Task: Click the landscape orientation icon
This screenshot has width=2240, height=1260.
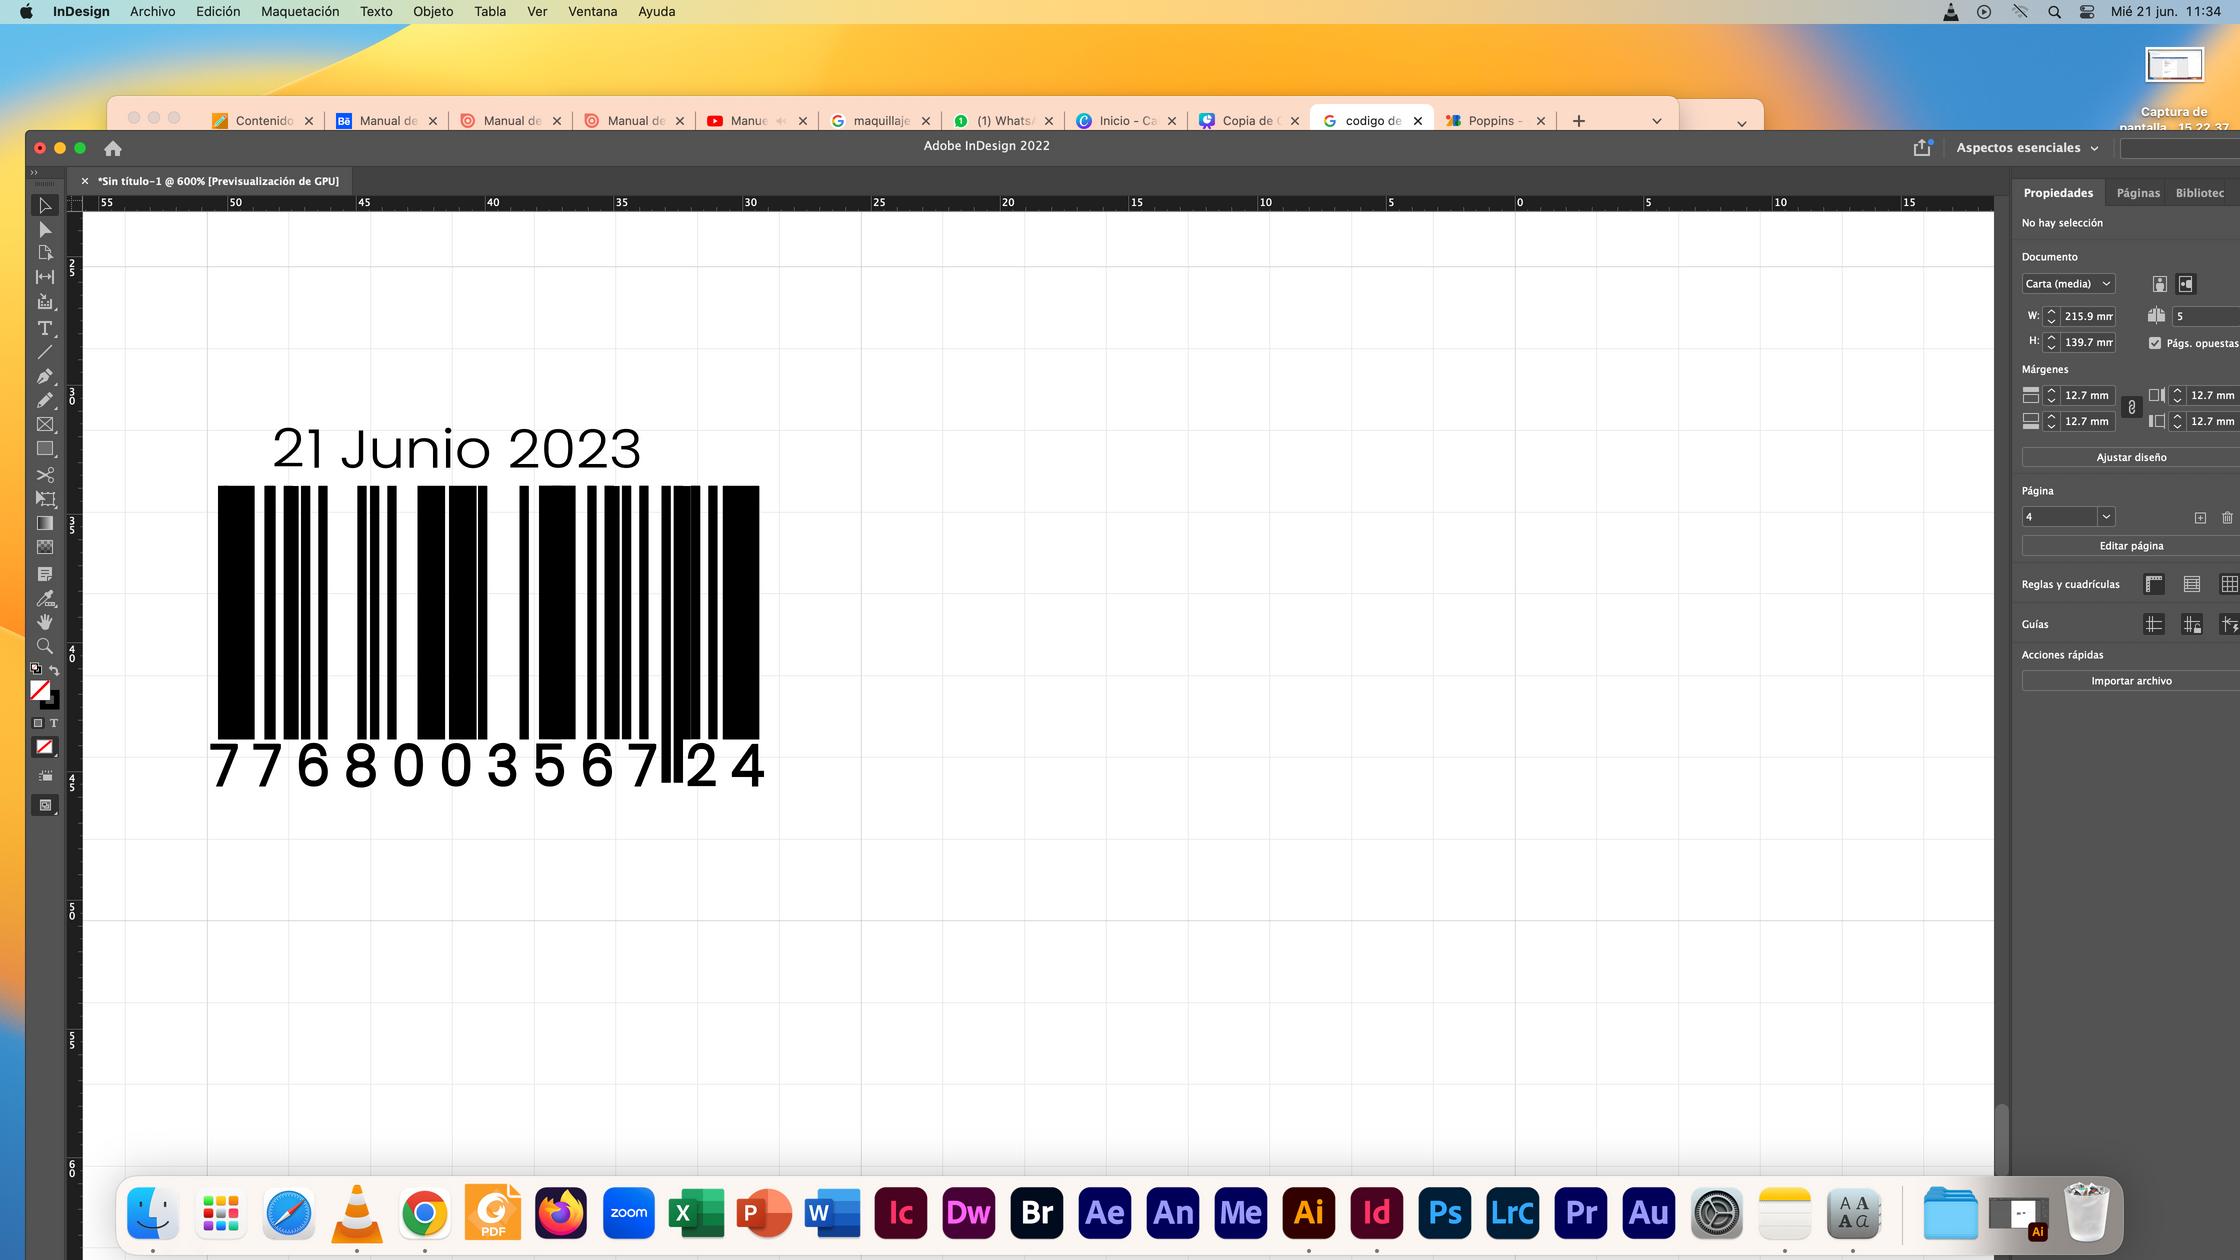Action: tap(2186, 284)
